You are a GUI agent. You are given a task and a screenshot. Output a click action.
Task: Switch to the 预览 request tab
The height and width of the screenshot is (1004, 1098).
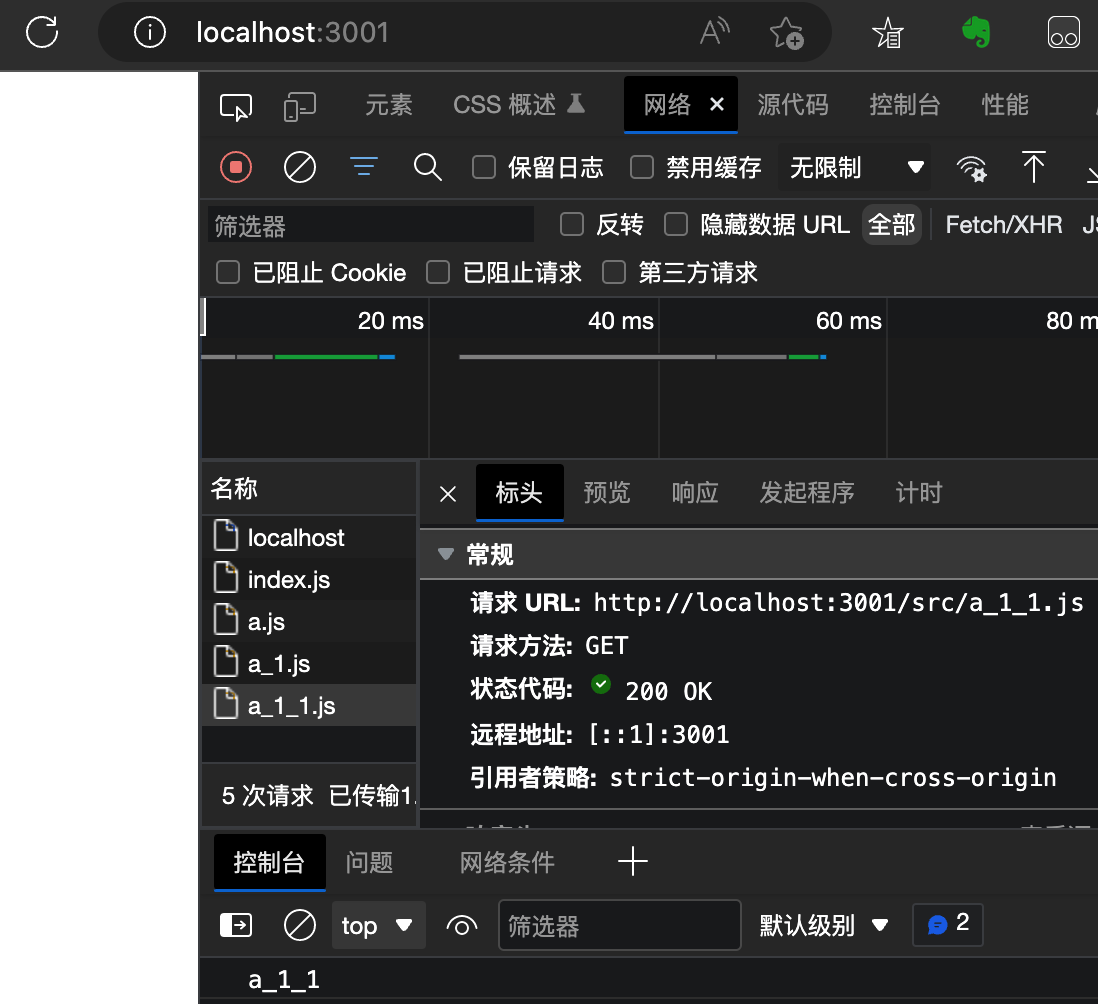[x=607, y=493]
